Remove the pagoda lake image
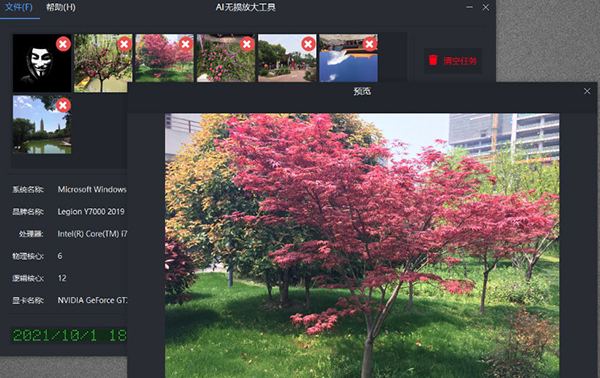The image size is (600, 378). (63, 105)
